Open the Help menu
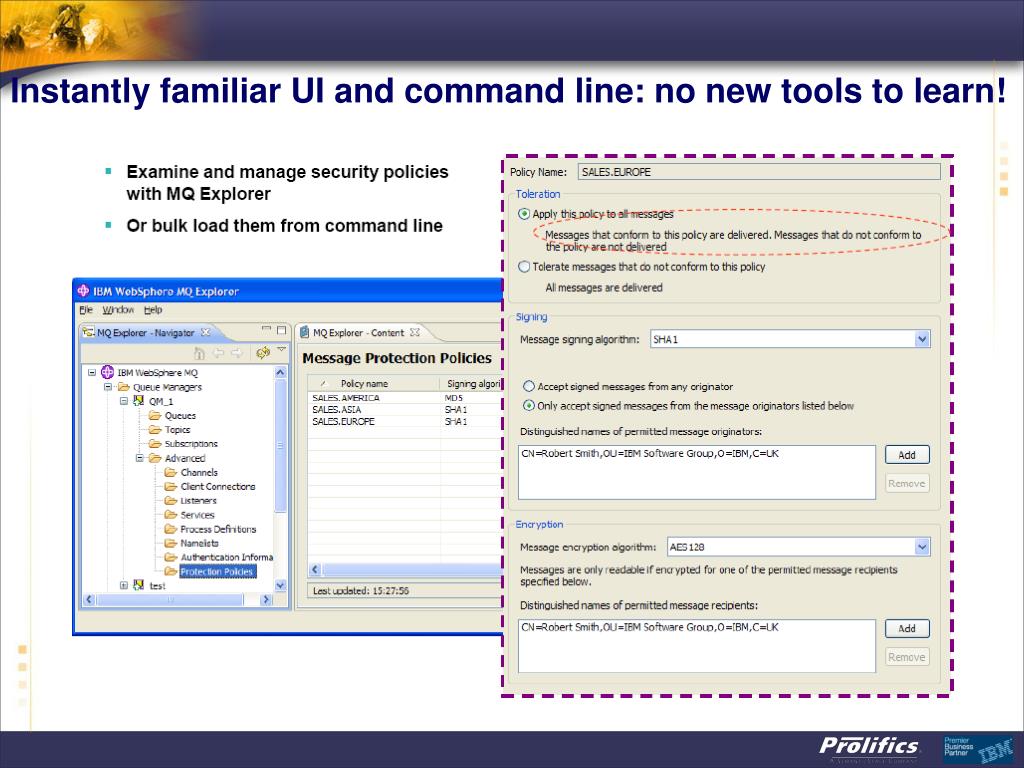The width and height of the screenshot is (1024, 768). tap(153, 310)
